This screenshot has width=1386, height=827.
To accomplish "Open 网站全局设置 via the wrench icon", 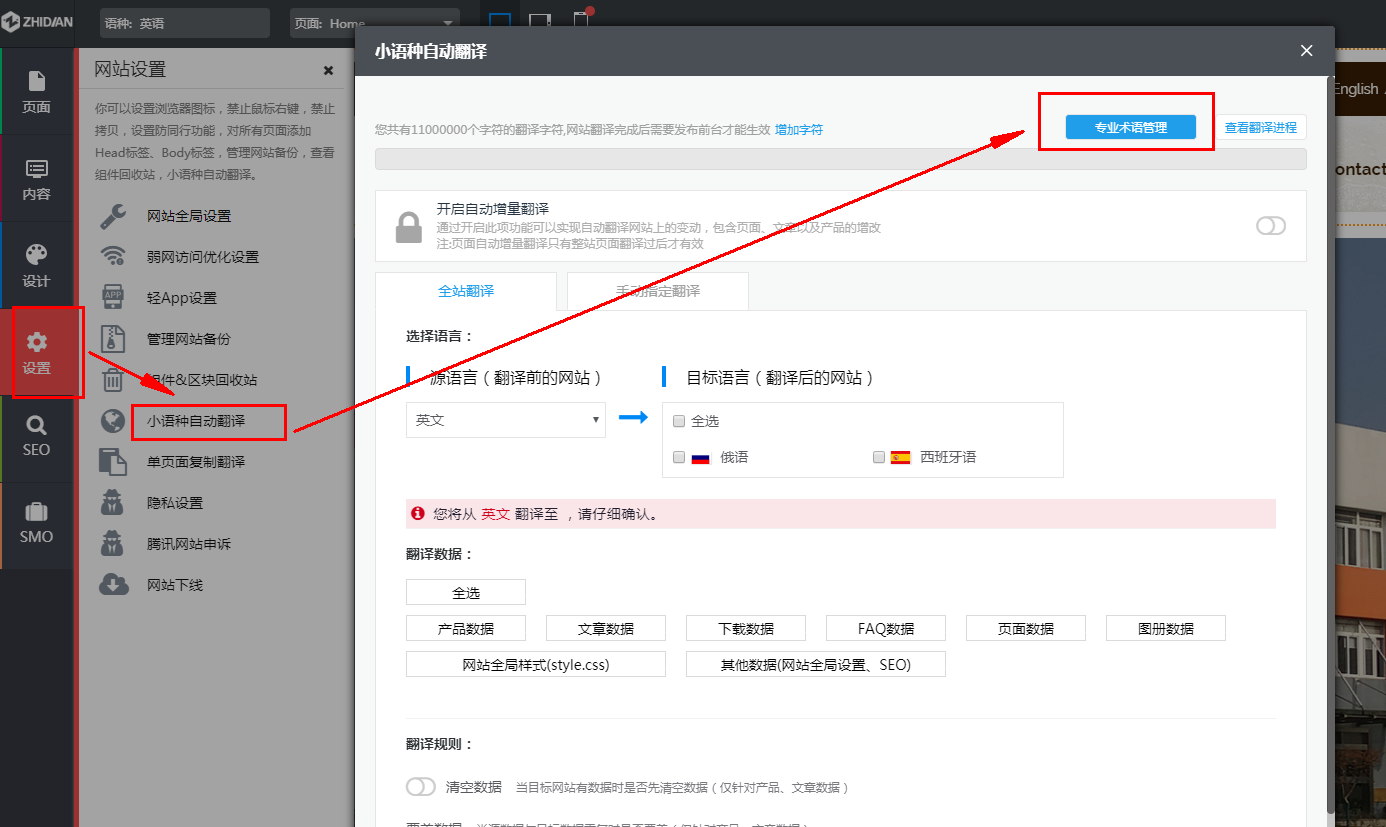I will [x=113, y=215].
